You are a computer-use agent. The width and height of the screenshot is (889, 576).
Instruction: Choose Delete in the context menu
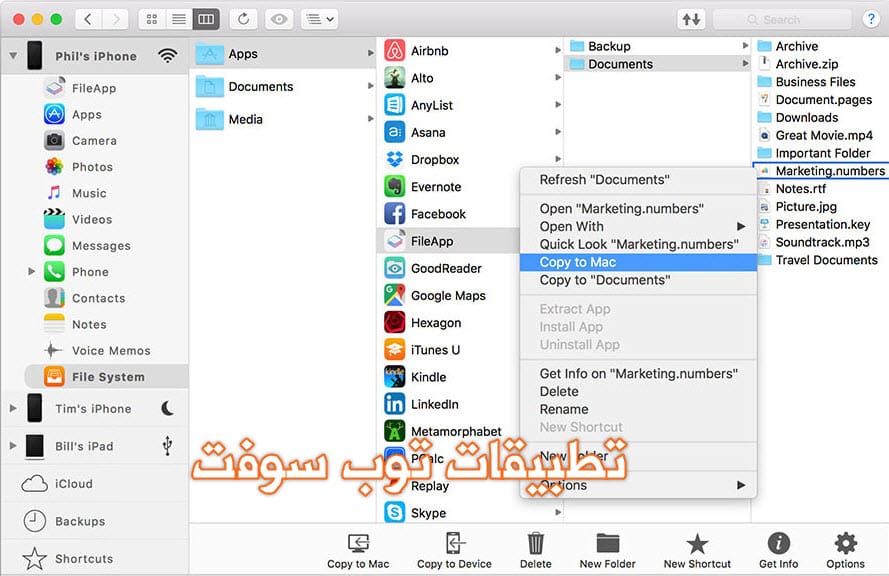pos(638,391)
